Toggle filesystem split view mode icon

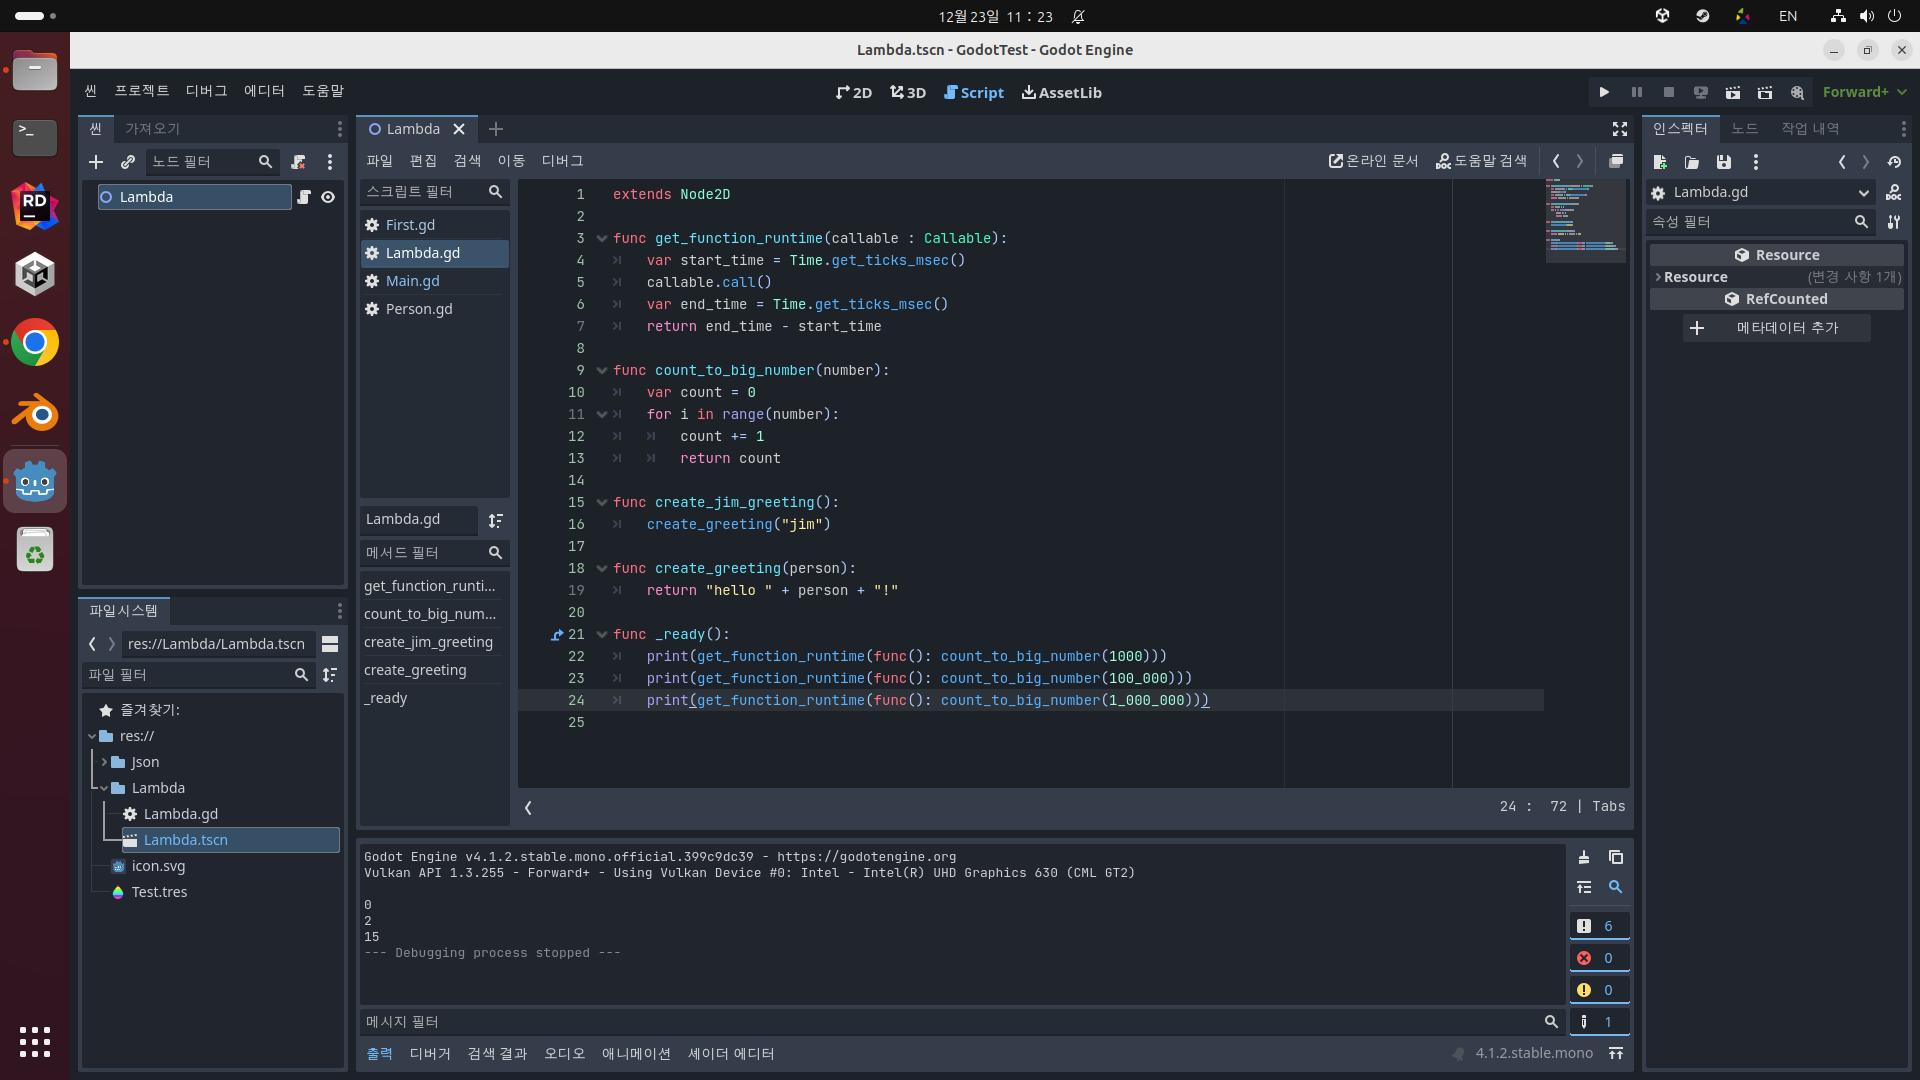(330, 644)
